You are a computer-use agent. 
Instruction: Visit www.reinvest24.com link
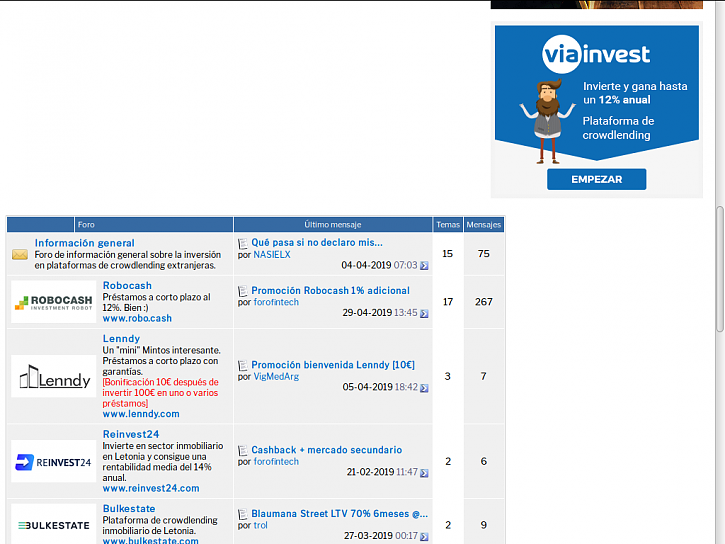pos(151,489)
